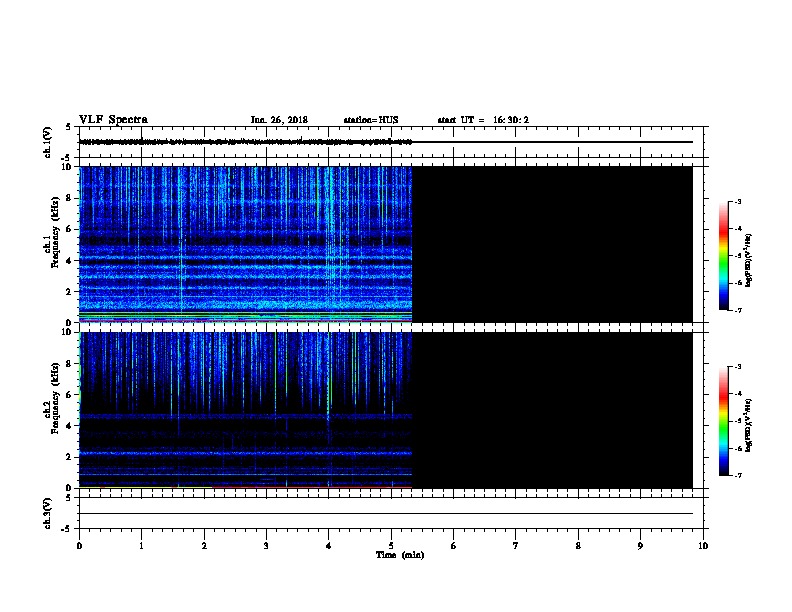Click the ch.1 spectrogram color scale bar
The height and width of the screenshot is (612, 792).
pos(724,256)
